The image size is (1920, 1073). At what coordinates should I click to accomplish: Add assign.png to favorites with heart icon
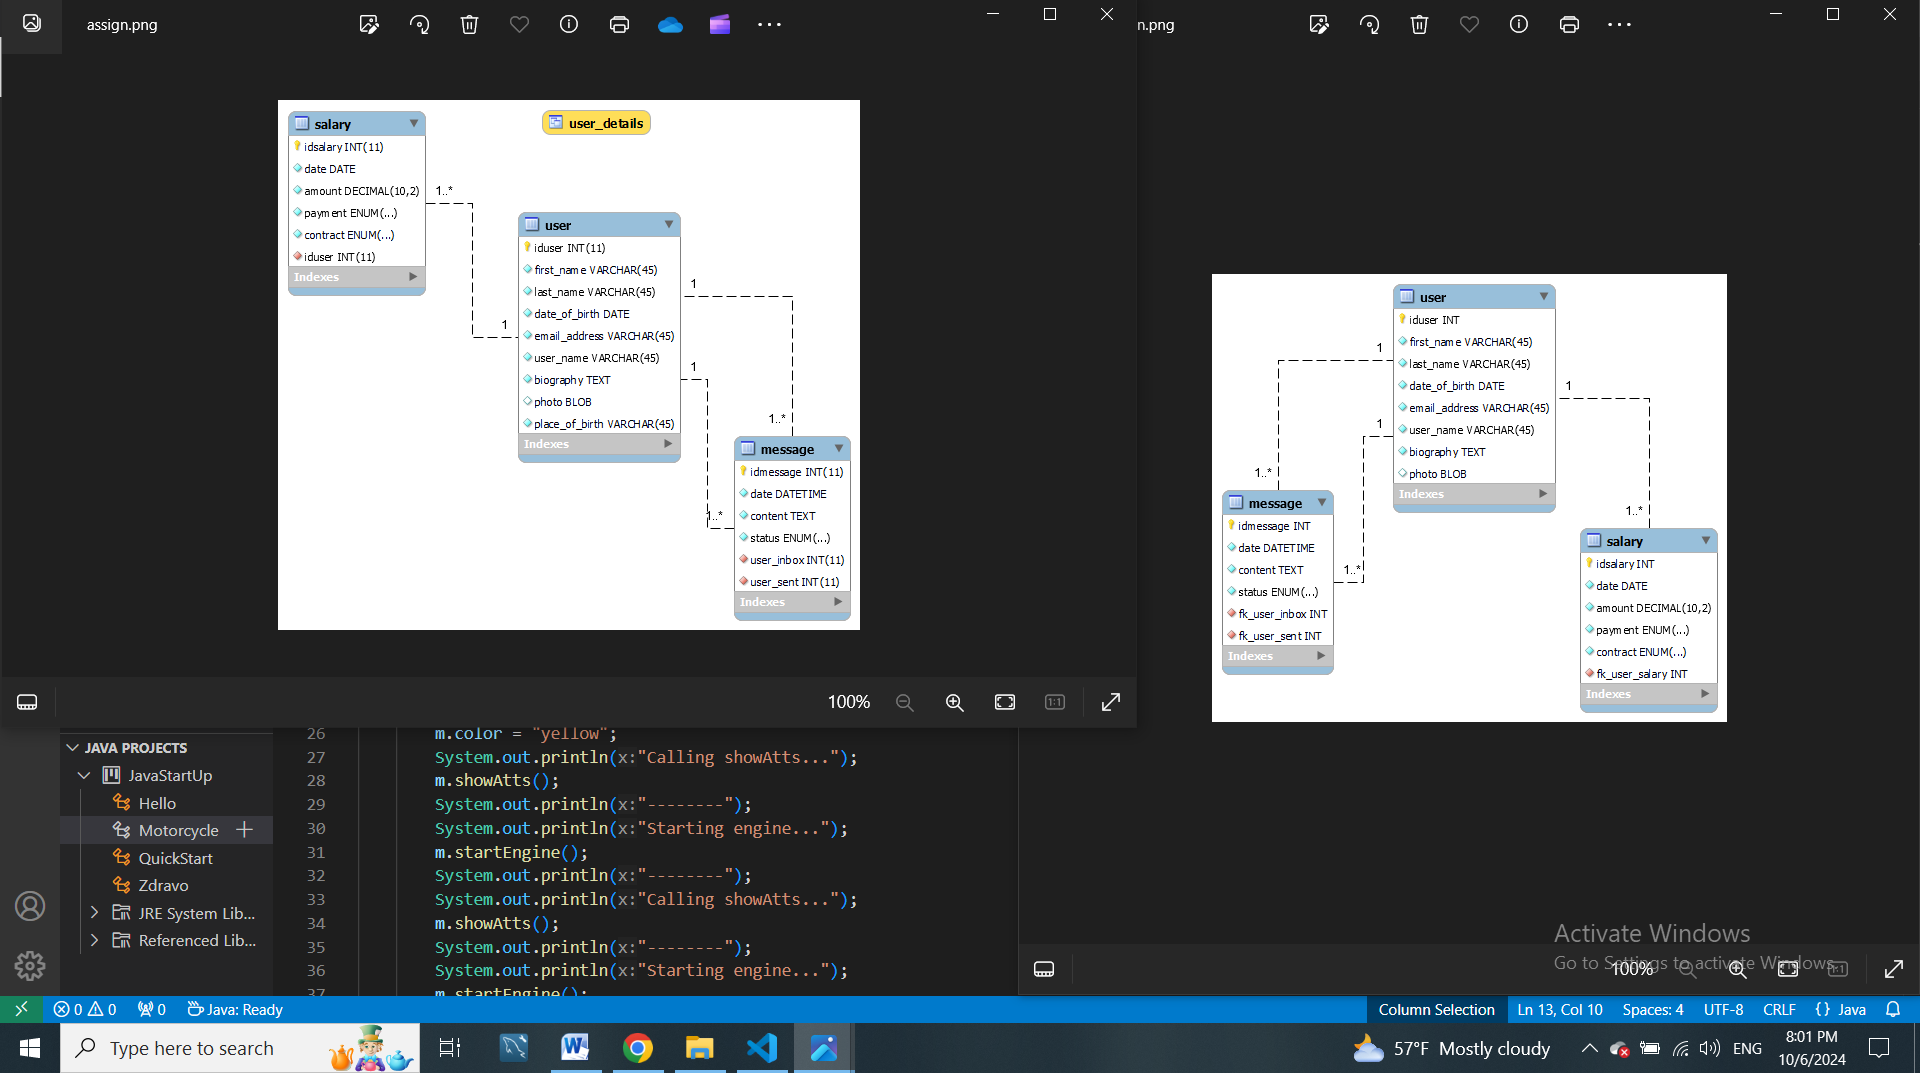[x=519, y=25]
